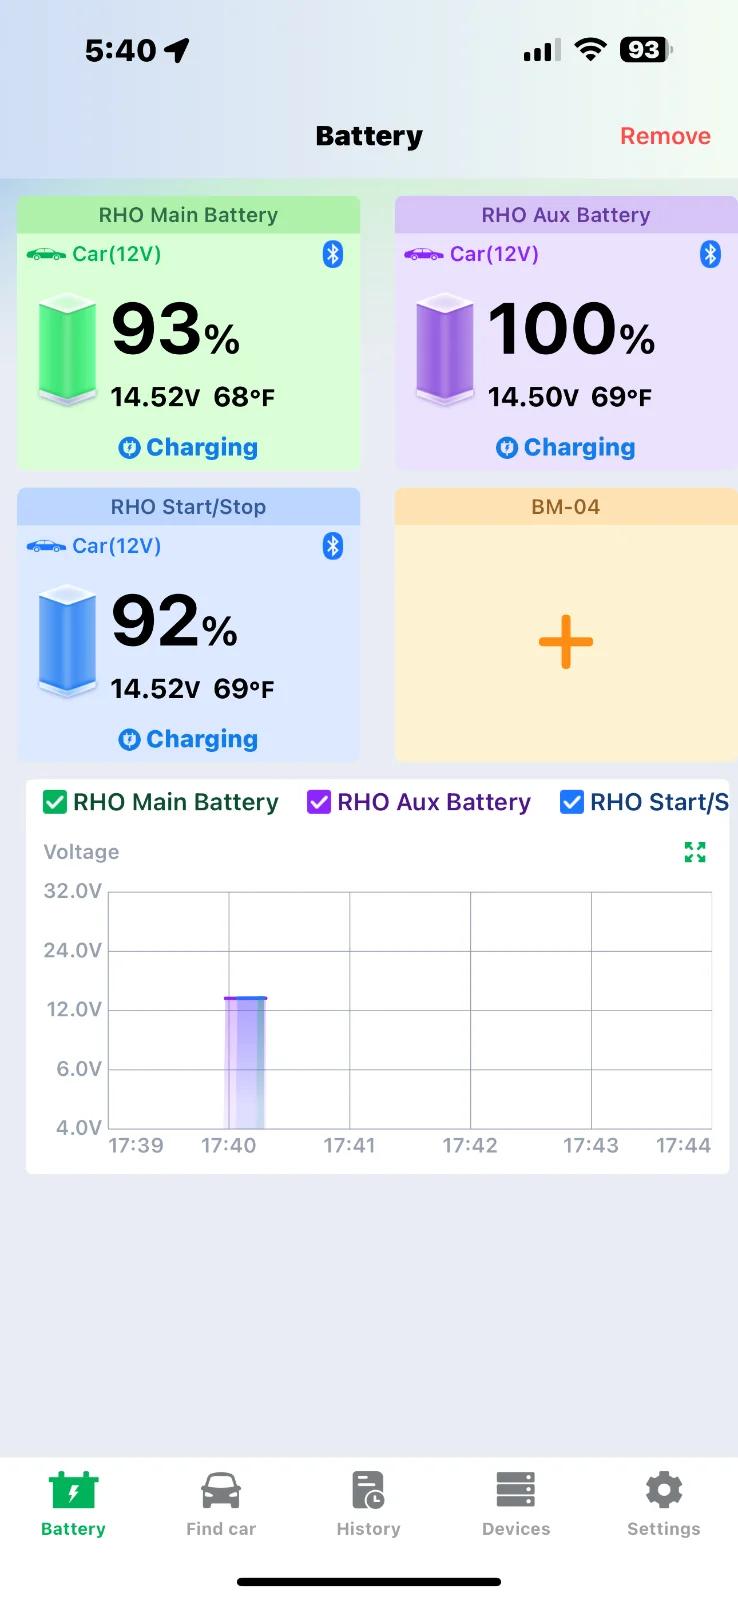The width and height of the screenshot is (738, 1600).
Task: Open the RHO Aux Battery card header
Action: (566, 215)
